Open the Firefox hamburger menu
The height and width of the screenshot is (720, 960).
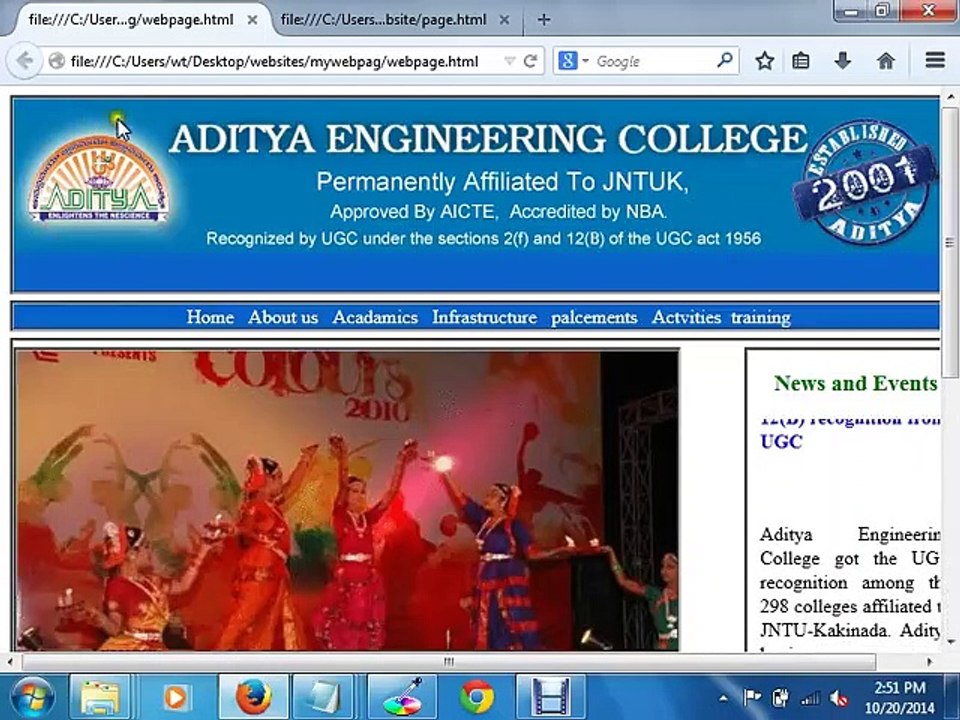pyautogui.click(x=935, y=60)
